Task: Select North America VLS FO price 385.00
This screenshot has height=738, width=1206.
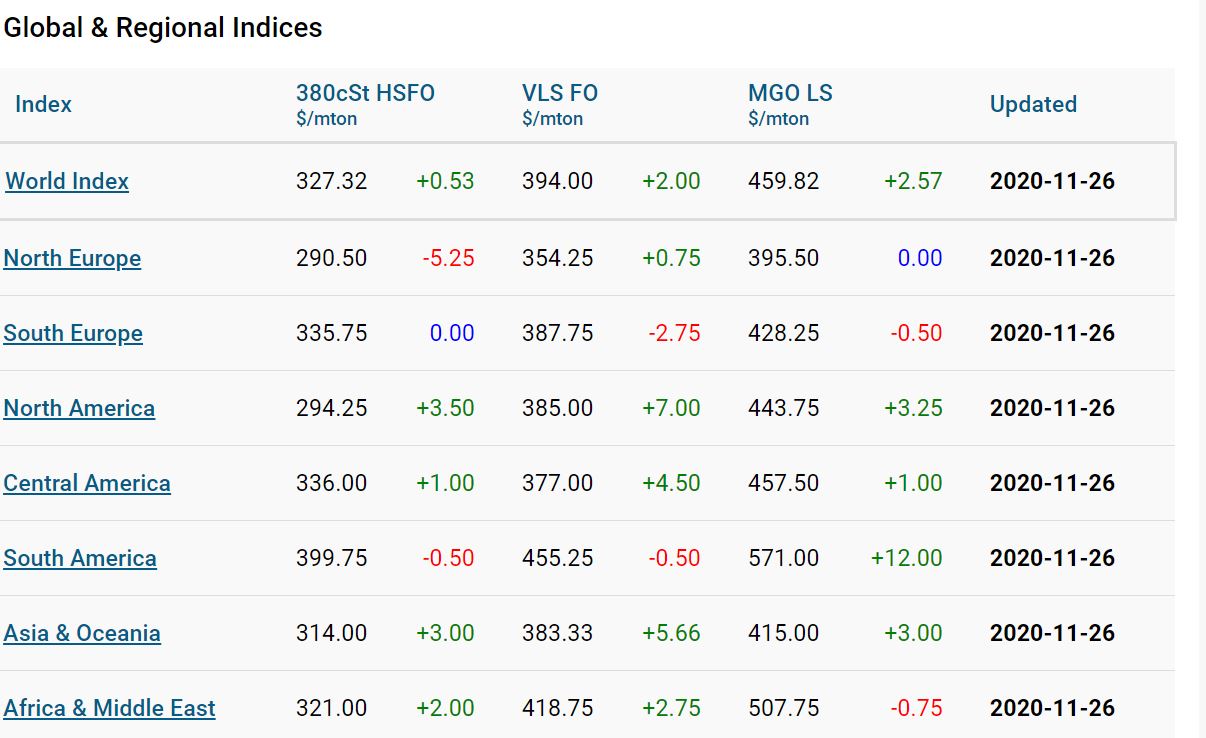Action: [x=558, y=408]
